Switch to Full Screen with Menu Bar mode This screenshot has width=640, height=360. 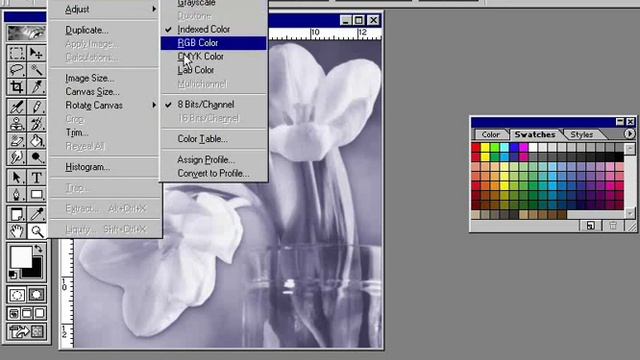point(27,313)
